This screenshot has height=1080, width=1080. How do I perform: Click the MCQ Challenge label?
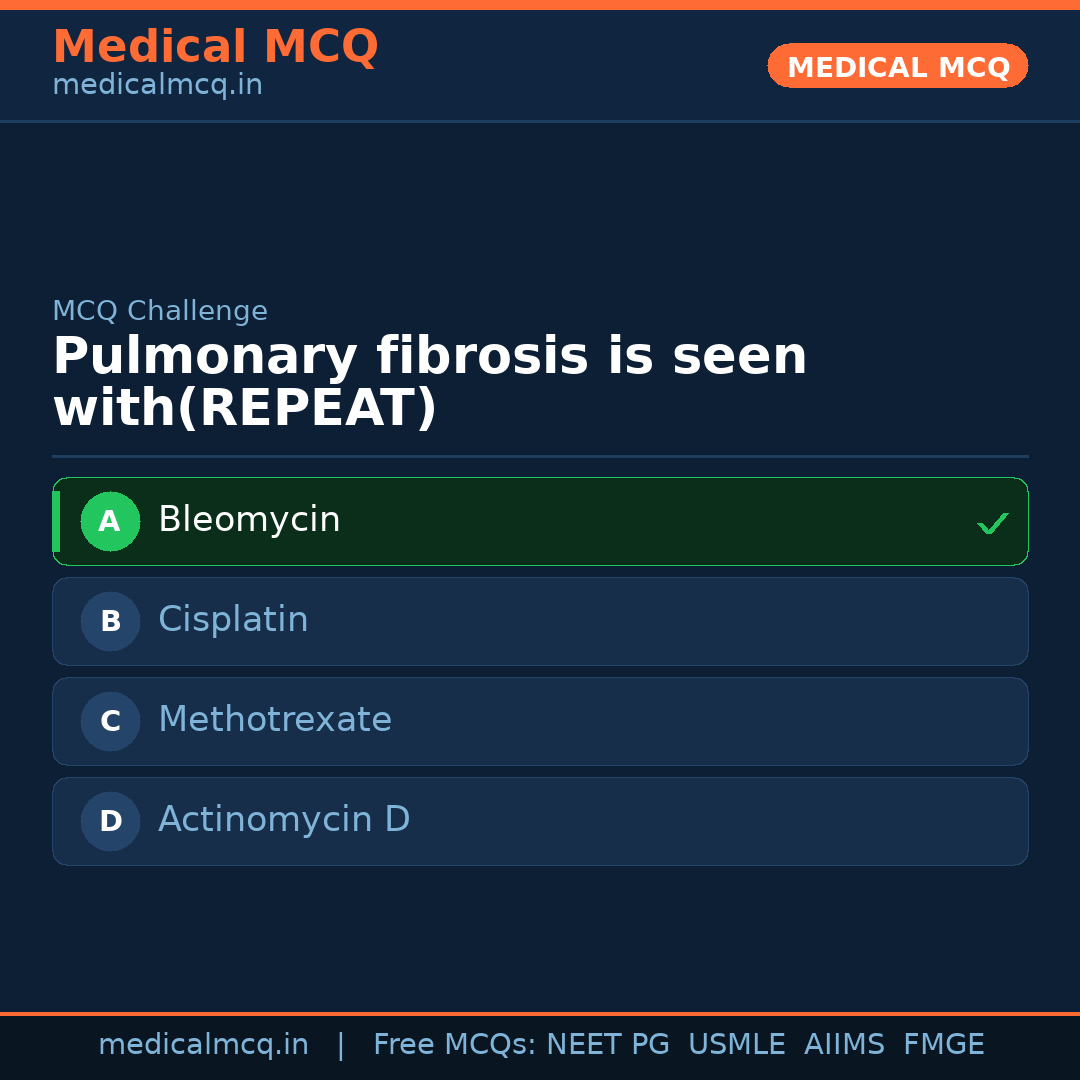160,311
